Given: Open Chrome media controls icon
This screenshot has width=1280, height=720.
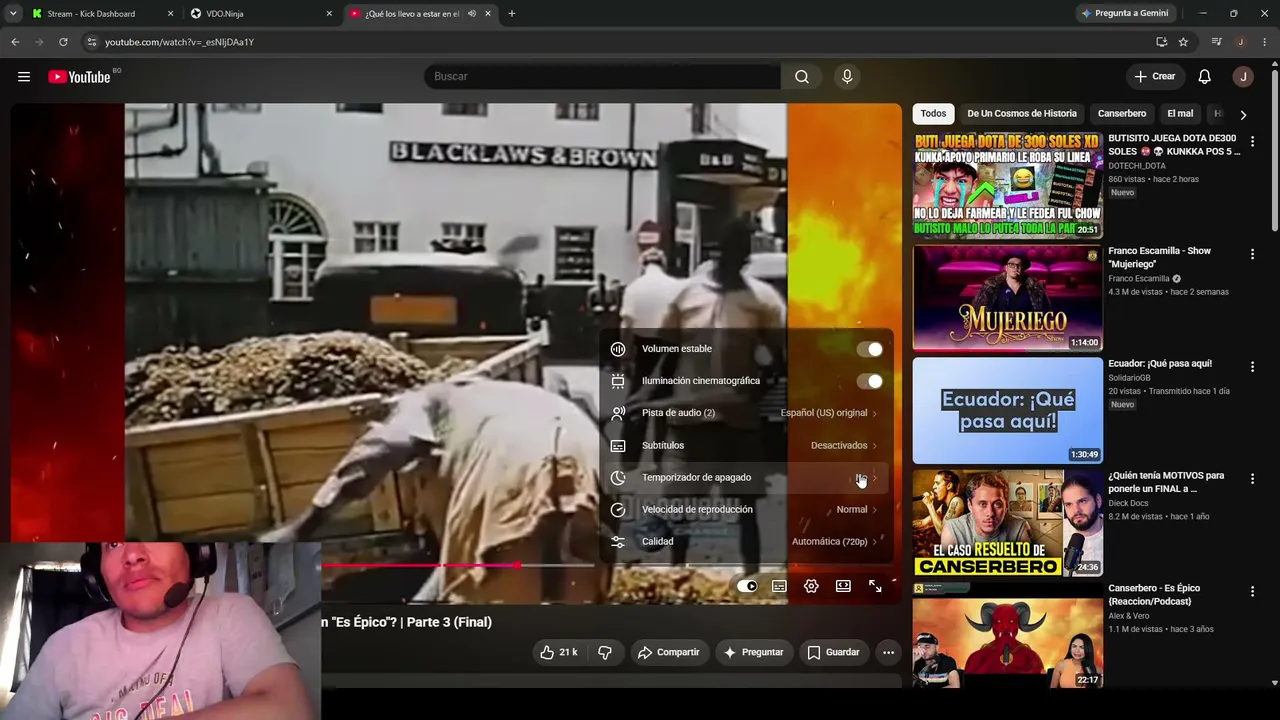Looking at the screenshot, I should click(1216, 42).
